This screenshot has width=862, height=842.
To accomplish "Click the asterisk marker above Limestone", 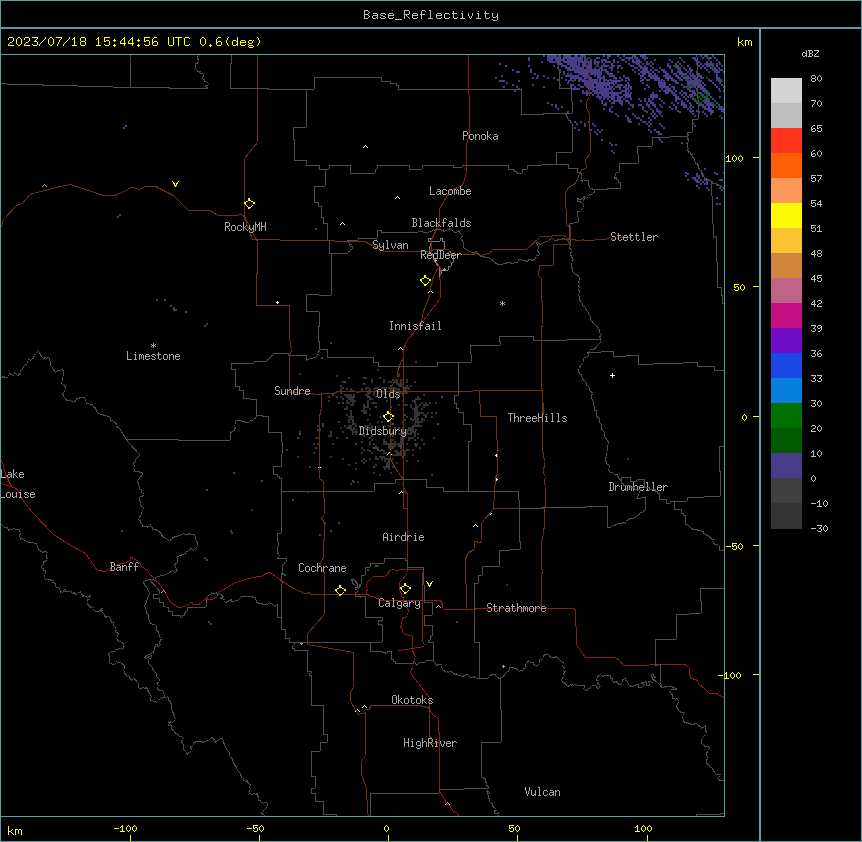I will pyautogui.click(x=153, y=345).
